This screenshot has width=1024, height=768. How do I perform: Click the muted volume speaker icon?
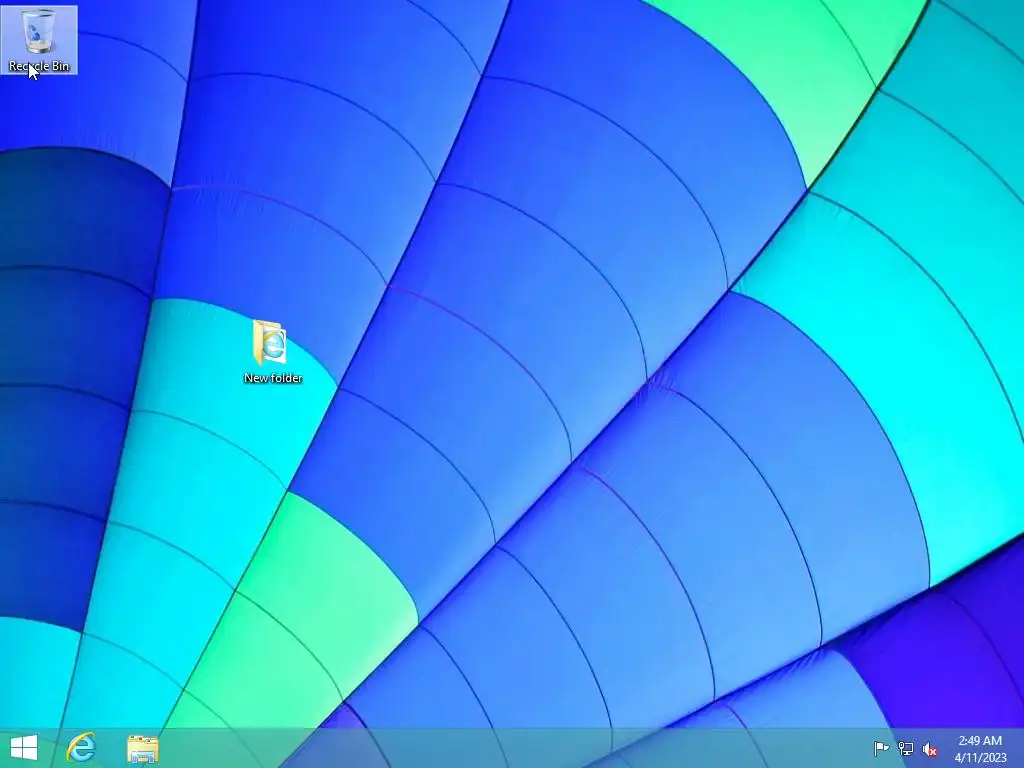point(930,749)
